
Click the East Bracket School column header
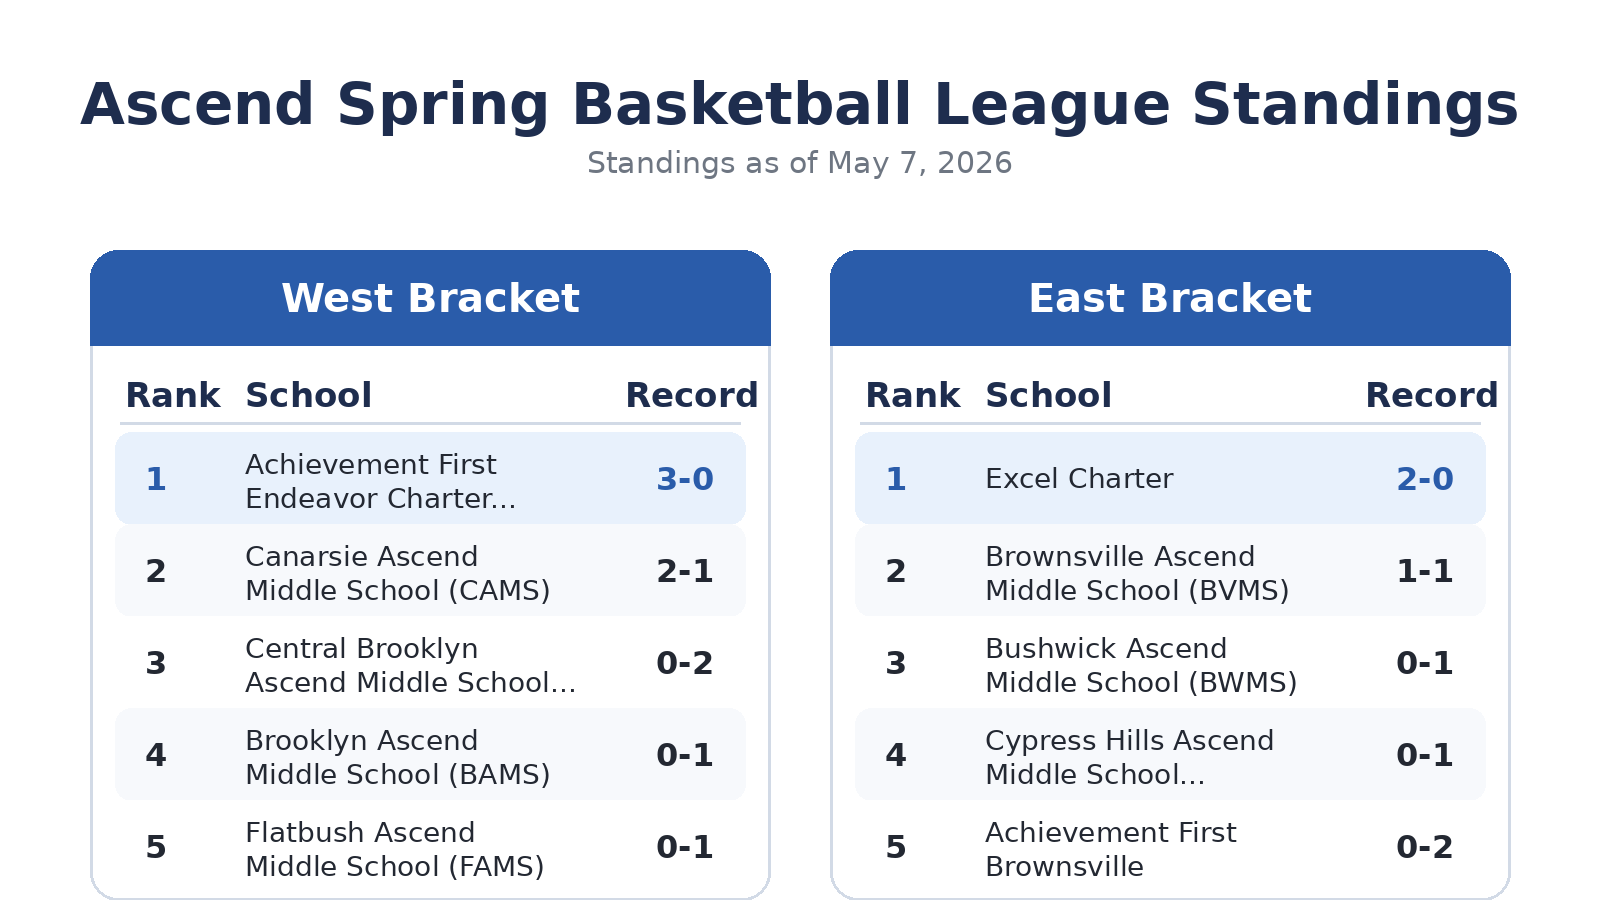pyautogui.click(x=1048, y=396)
